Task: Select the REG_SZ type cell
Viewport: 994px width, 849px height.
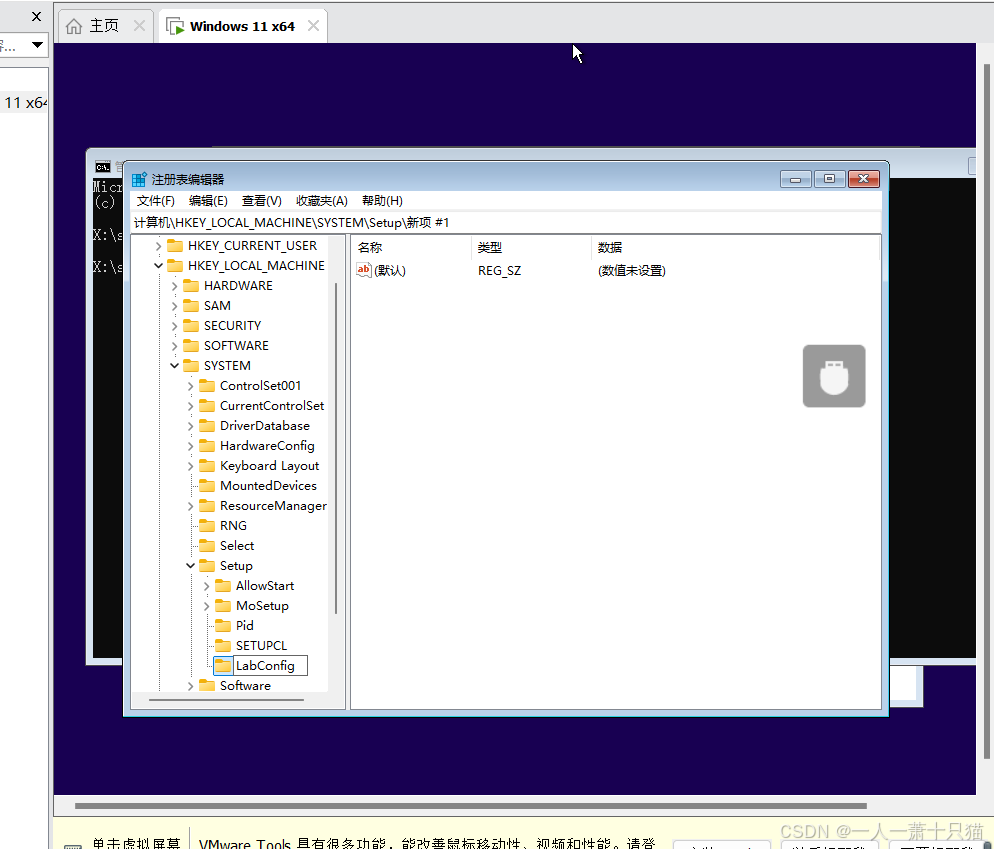Action: 500,271
